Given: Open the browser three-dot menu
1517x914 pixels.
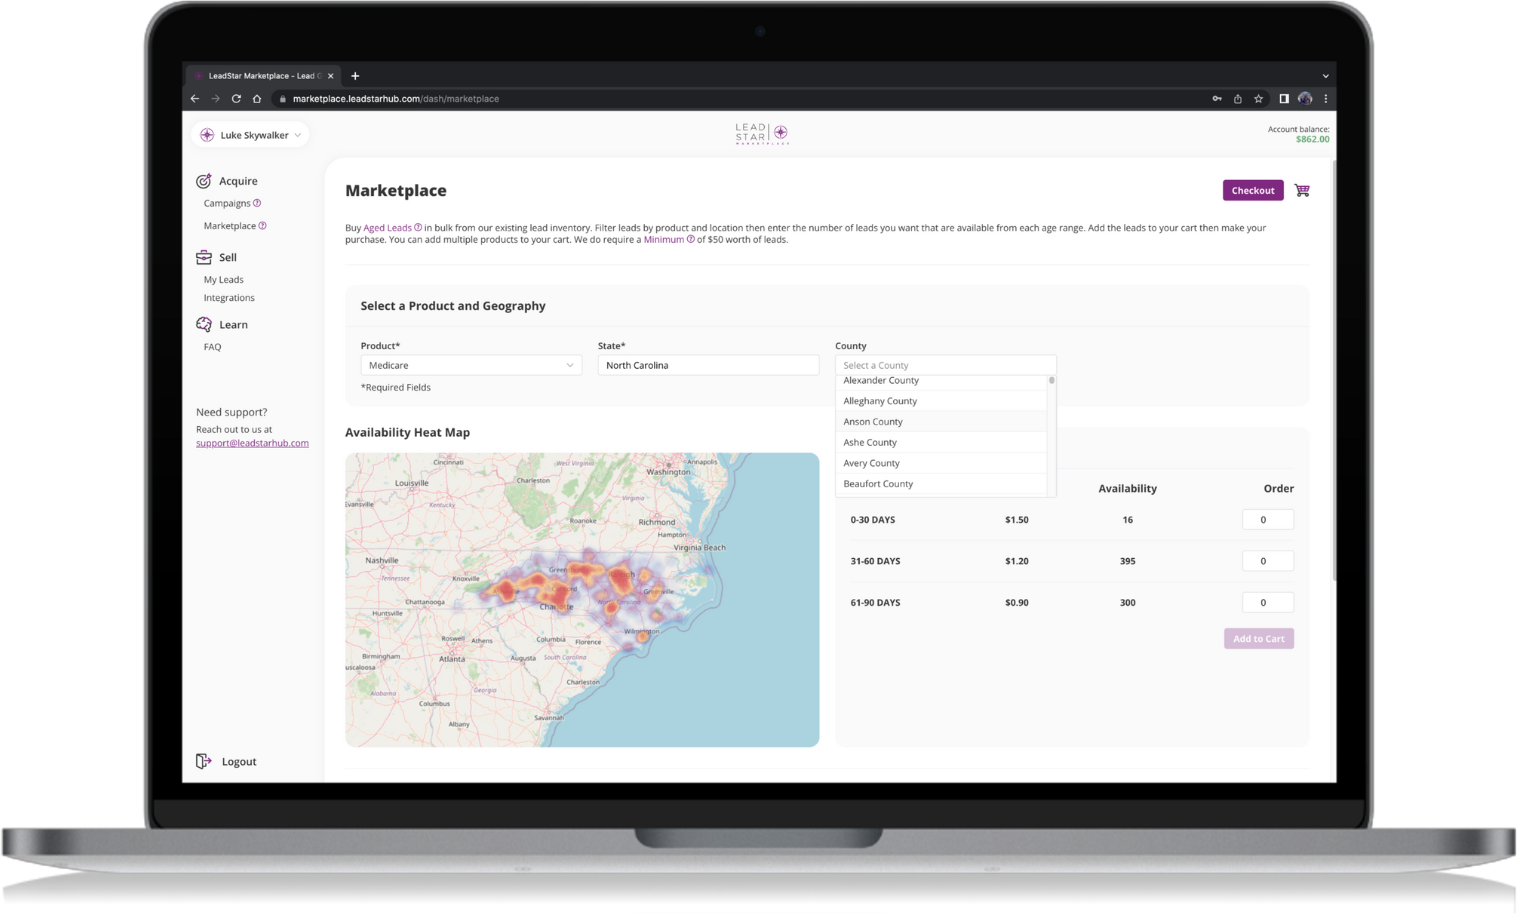Looking at the screenshot, I should coord(1326,99).
